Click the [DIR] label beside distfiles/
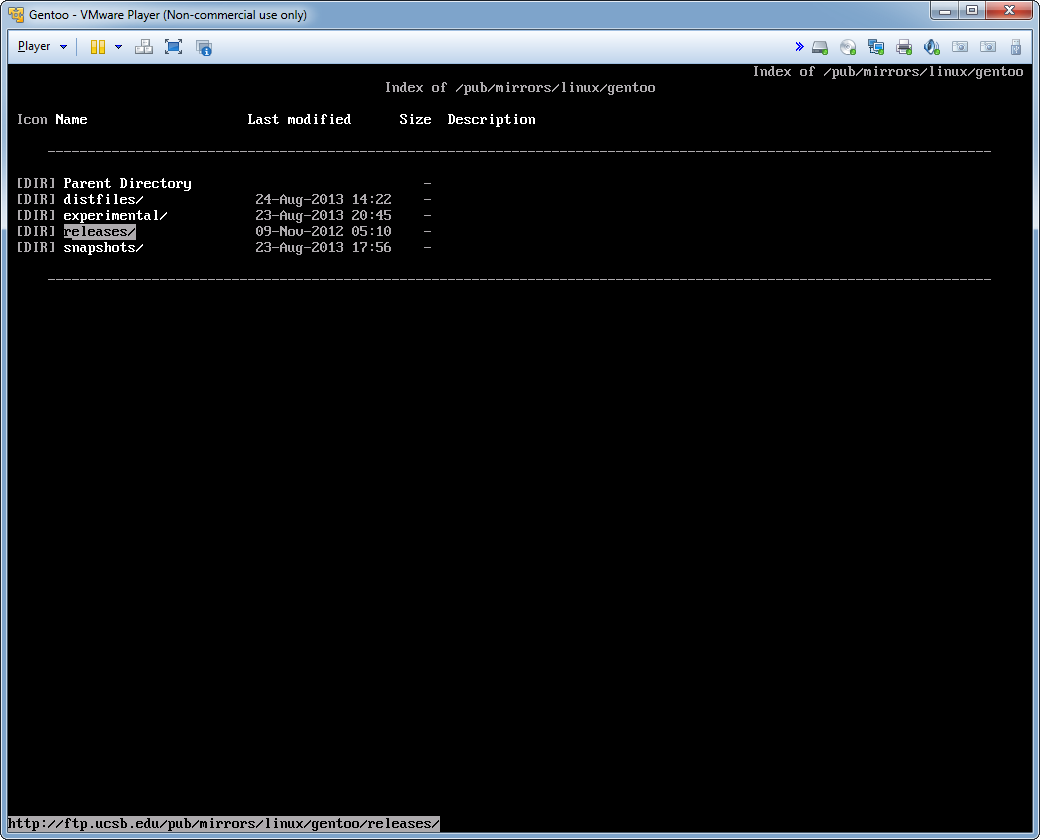1040x840 pixels. pyautogui.click(x=36, y=199)
